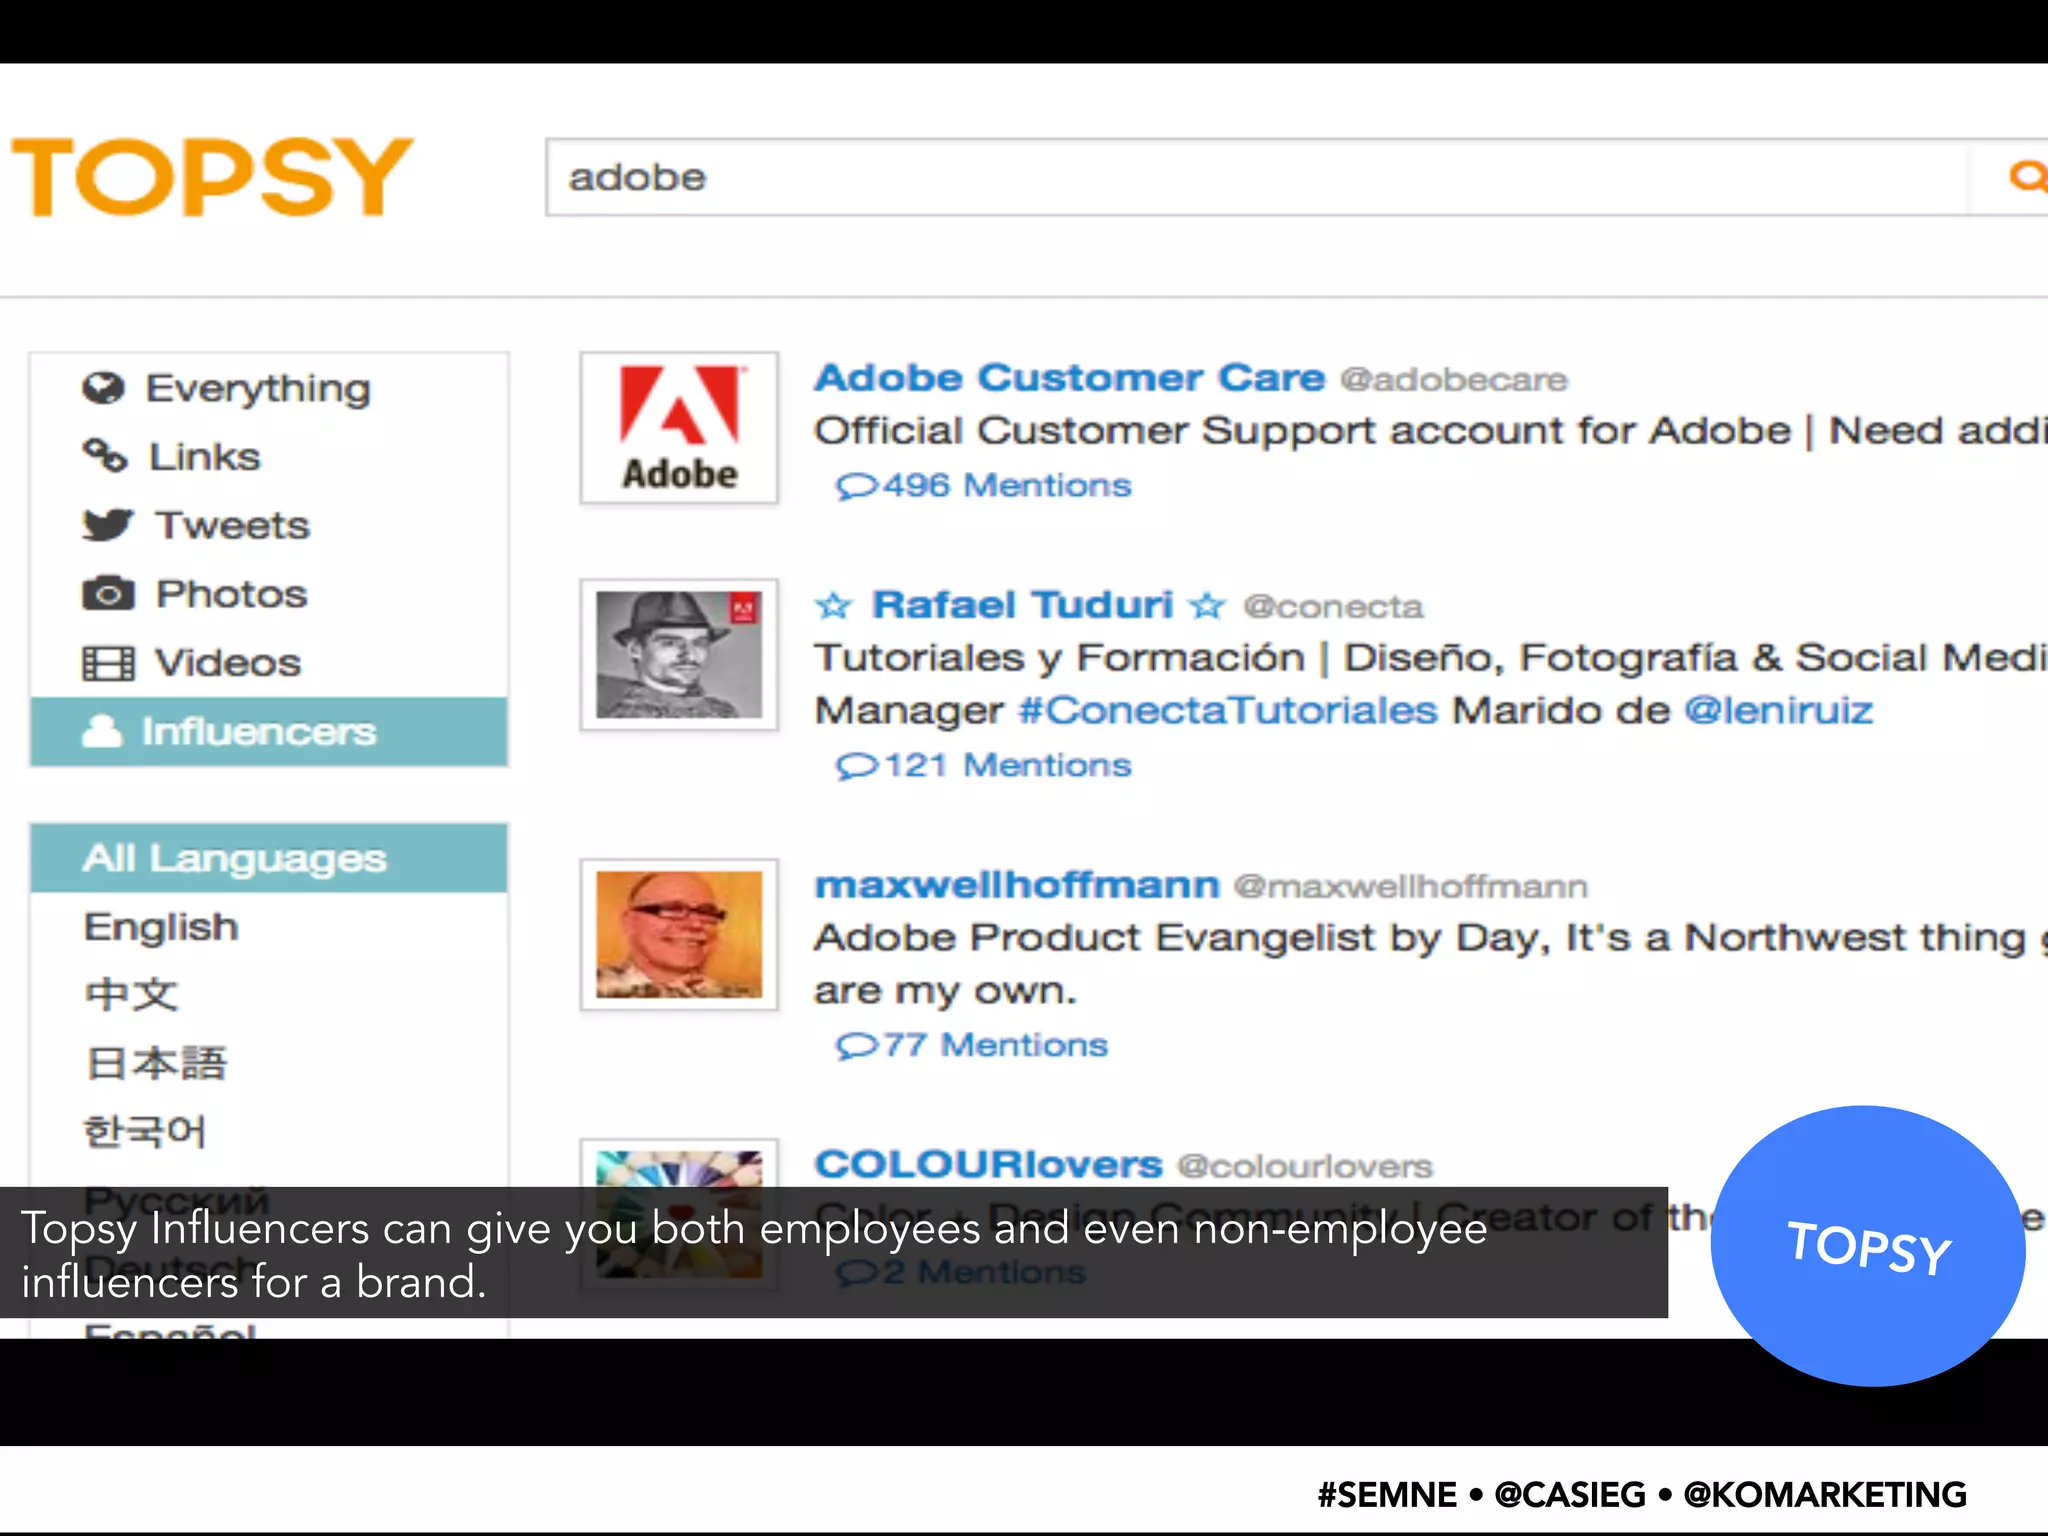Image resolution: width=2048 pixels, height=1536 pixels.
Task: Open the Everything filter
Action: (x=269, y=388)
